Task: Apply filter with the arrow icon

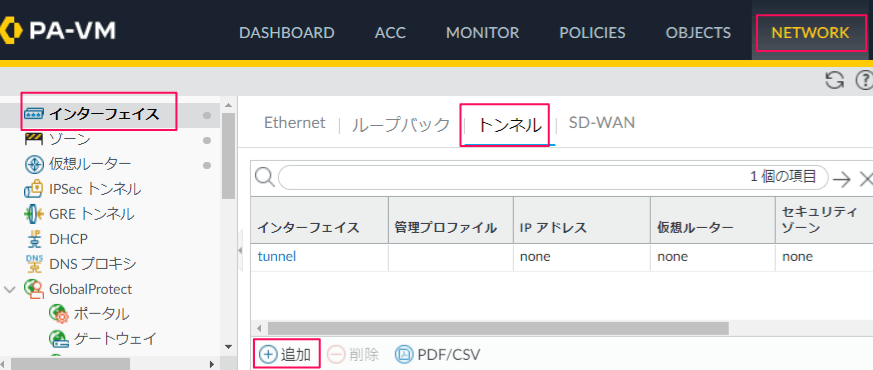Action: click(842, 179)
